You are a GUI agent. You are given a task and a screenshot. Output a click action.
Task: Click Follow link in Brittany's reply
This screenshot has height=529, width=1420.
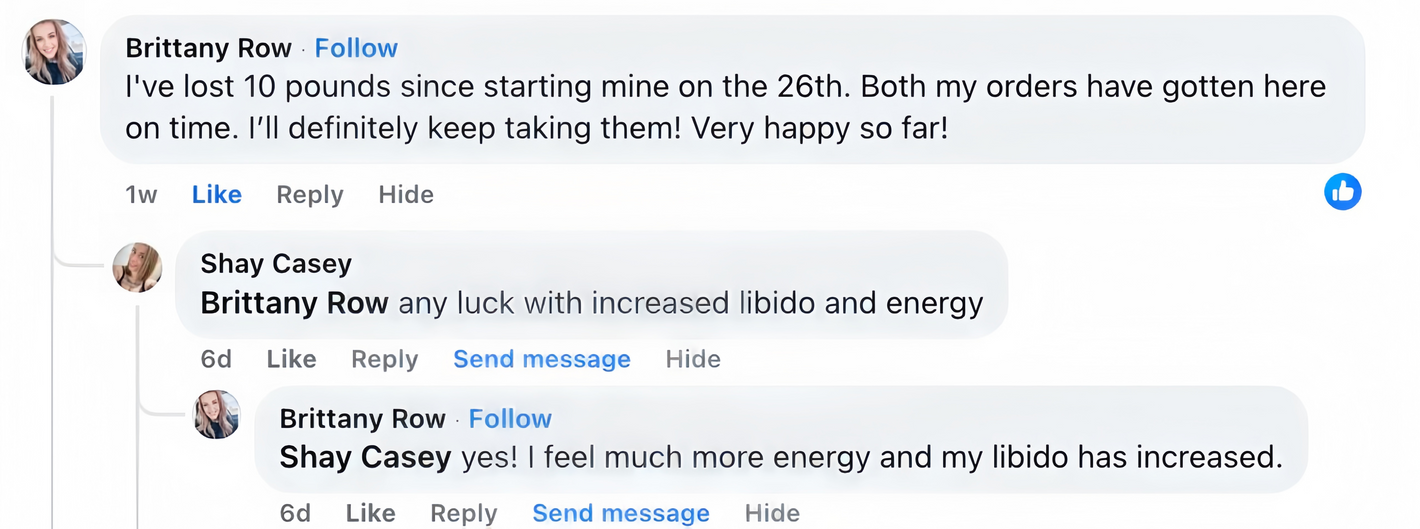510,418
